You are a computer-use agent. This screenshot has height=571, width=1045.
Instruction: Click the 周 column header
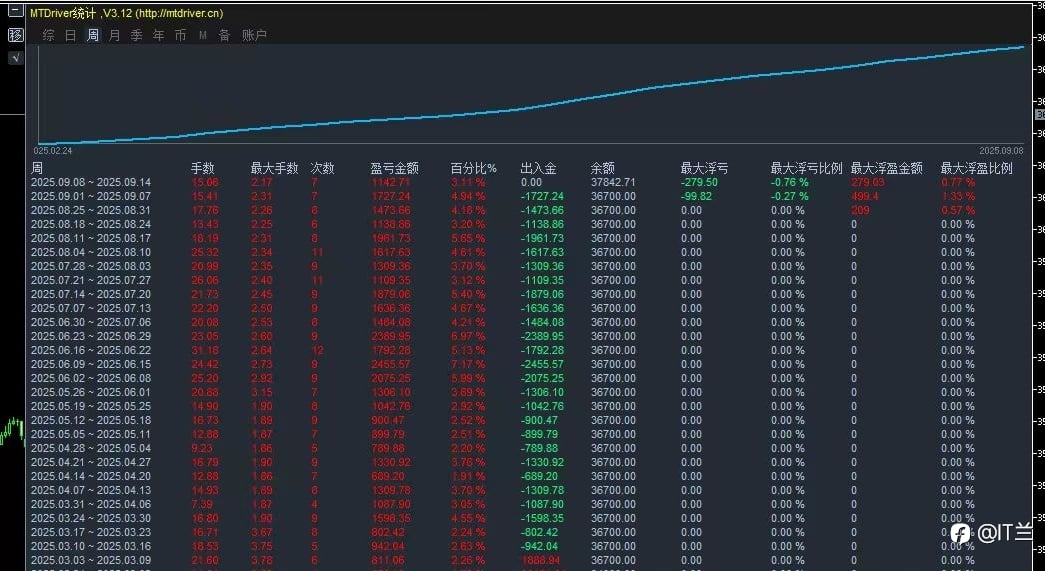coord(37,169)
